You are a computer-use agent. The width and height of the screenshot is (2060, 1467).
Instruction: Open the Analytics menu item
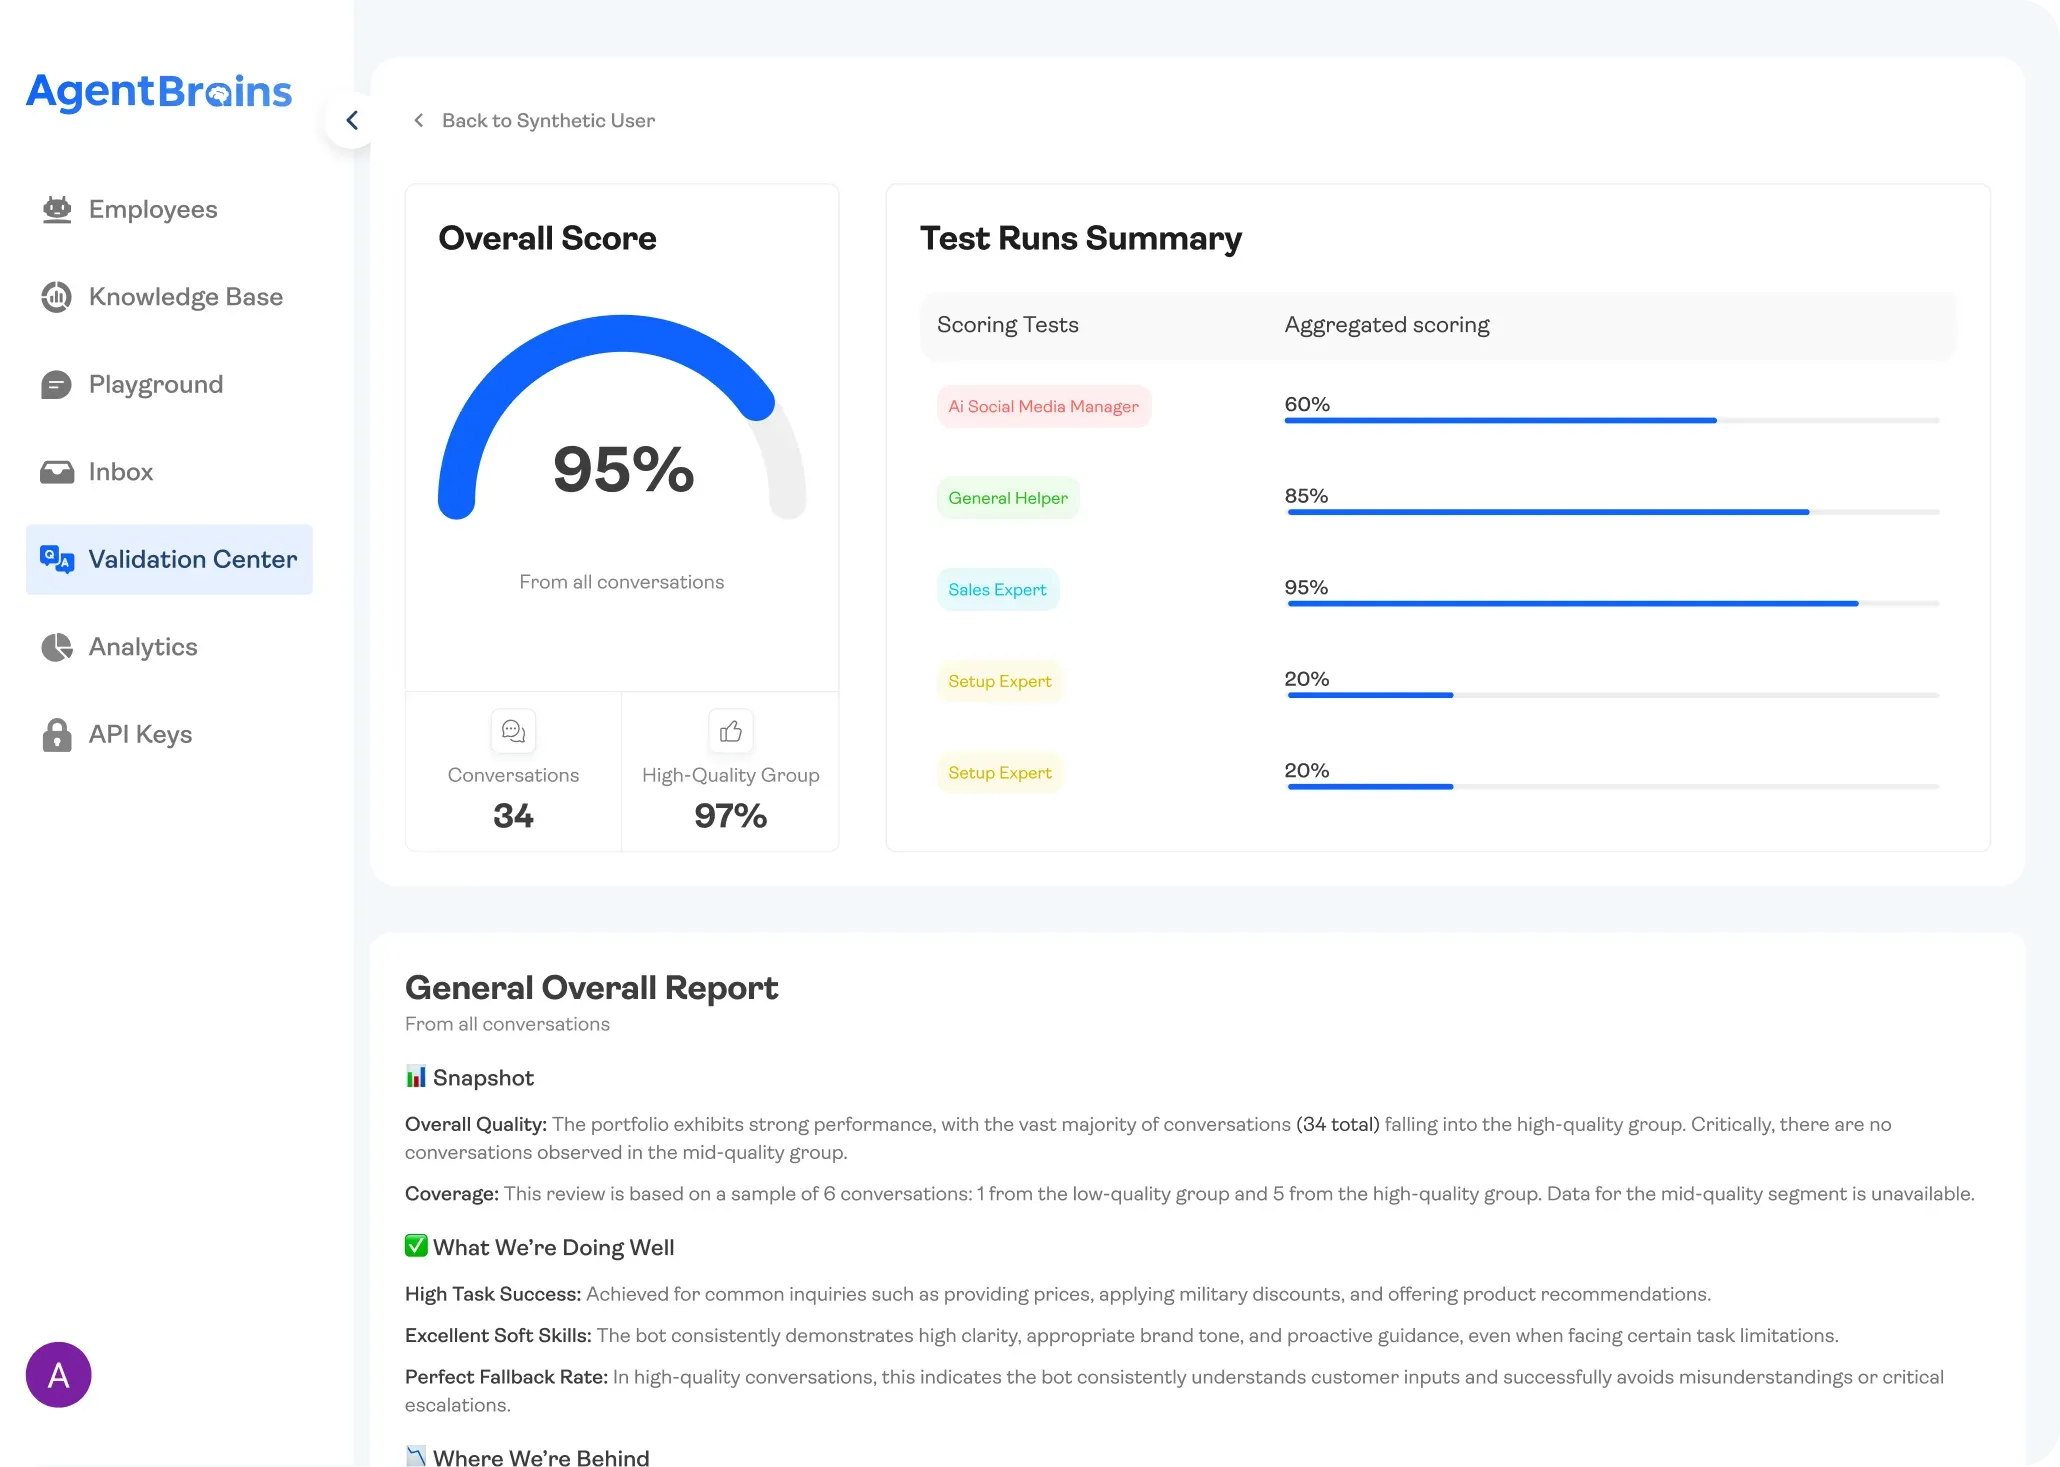point(143,647)
